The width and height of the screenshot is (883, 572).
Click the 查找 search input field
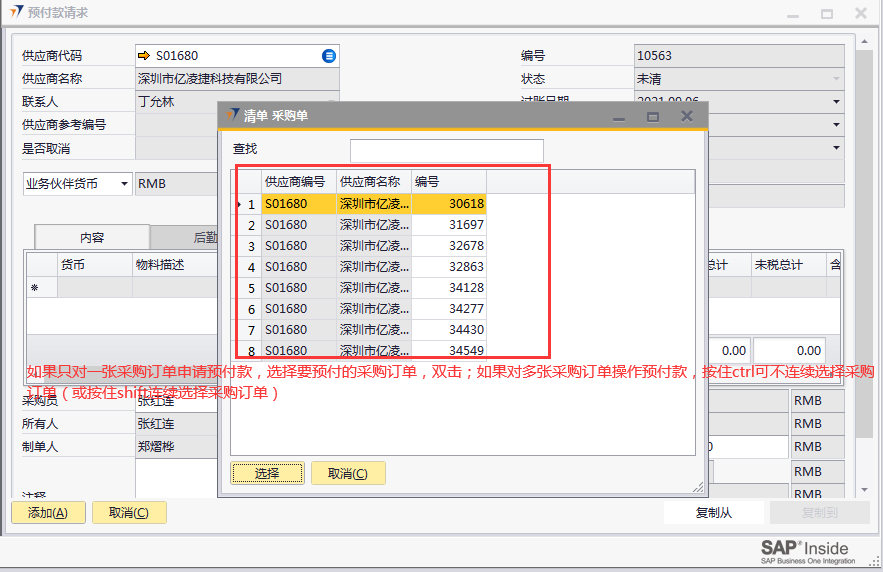446,150
